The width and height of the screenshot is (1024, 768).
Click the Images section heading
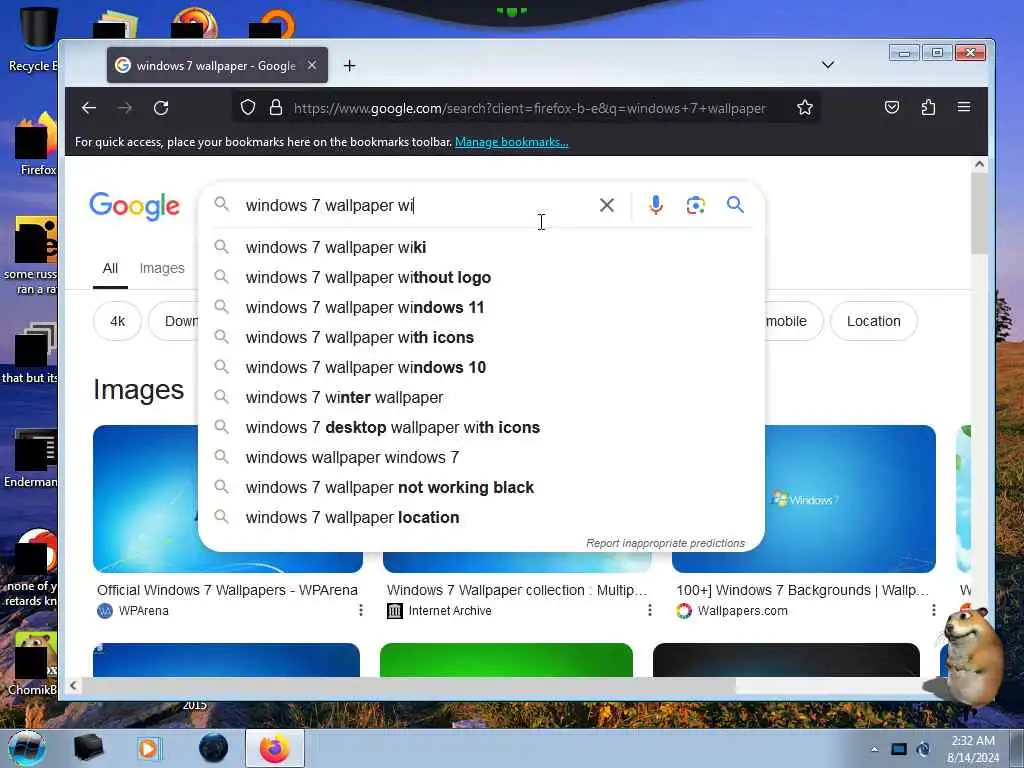tap(138, 390)
